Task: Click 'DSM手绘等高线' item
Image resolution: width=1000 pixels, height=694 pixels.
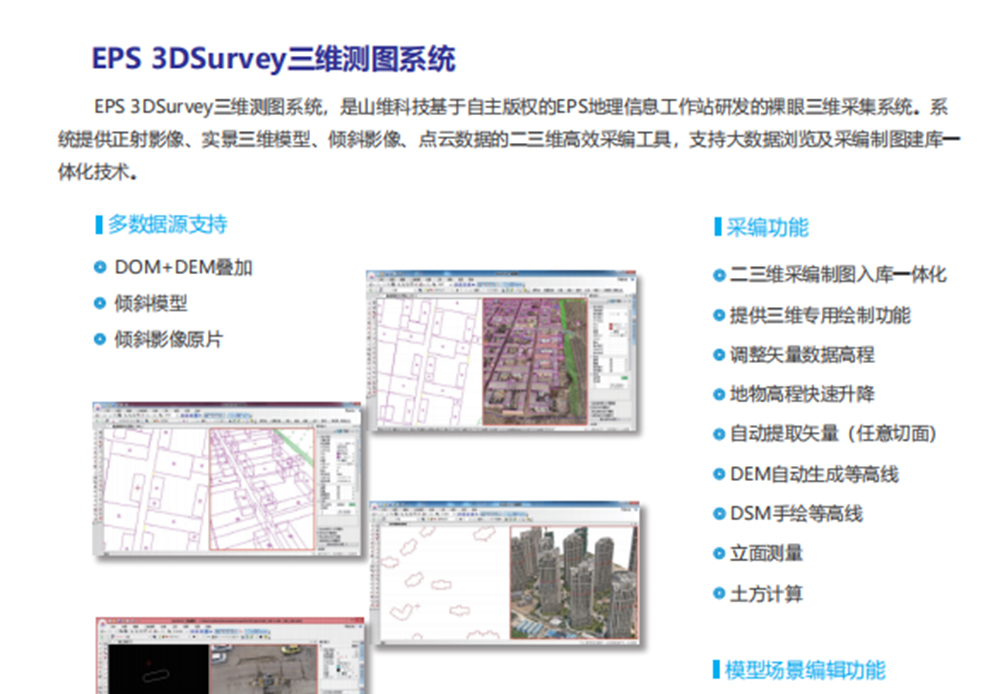Action: [x=797, y=513]
